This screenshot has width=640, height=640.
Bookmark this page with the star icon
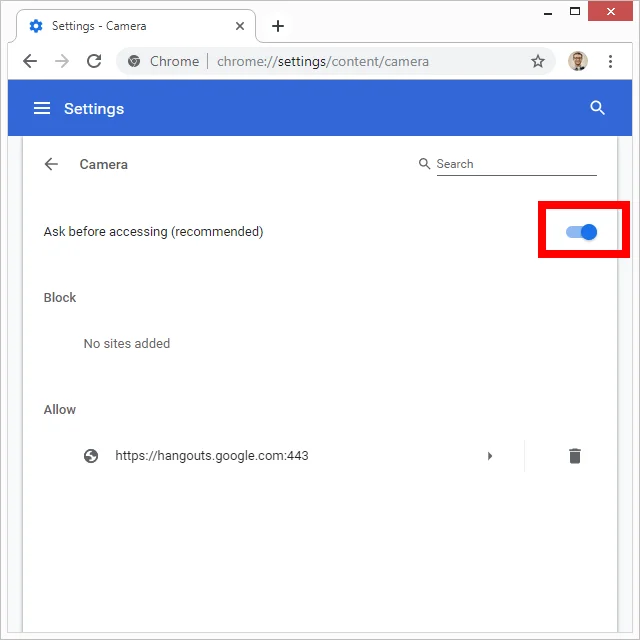(x=538, y=61)
